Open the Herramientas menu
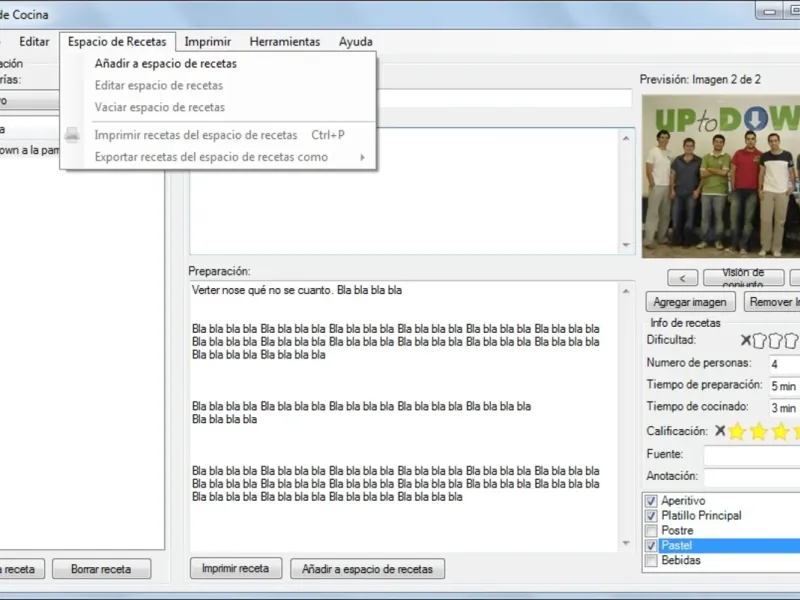The width and height of the screenshot is (800, 600). [x=285, y=42]
